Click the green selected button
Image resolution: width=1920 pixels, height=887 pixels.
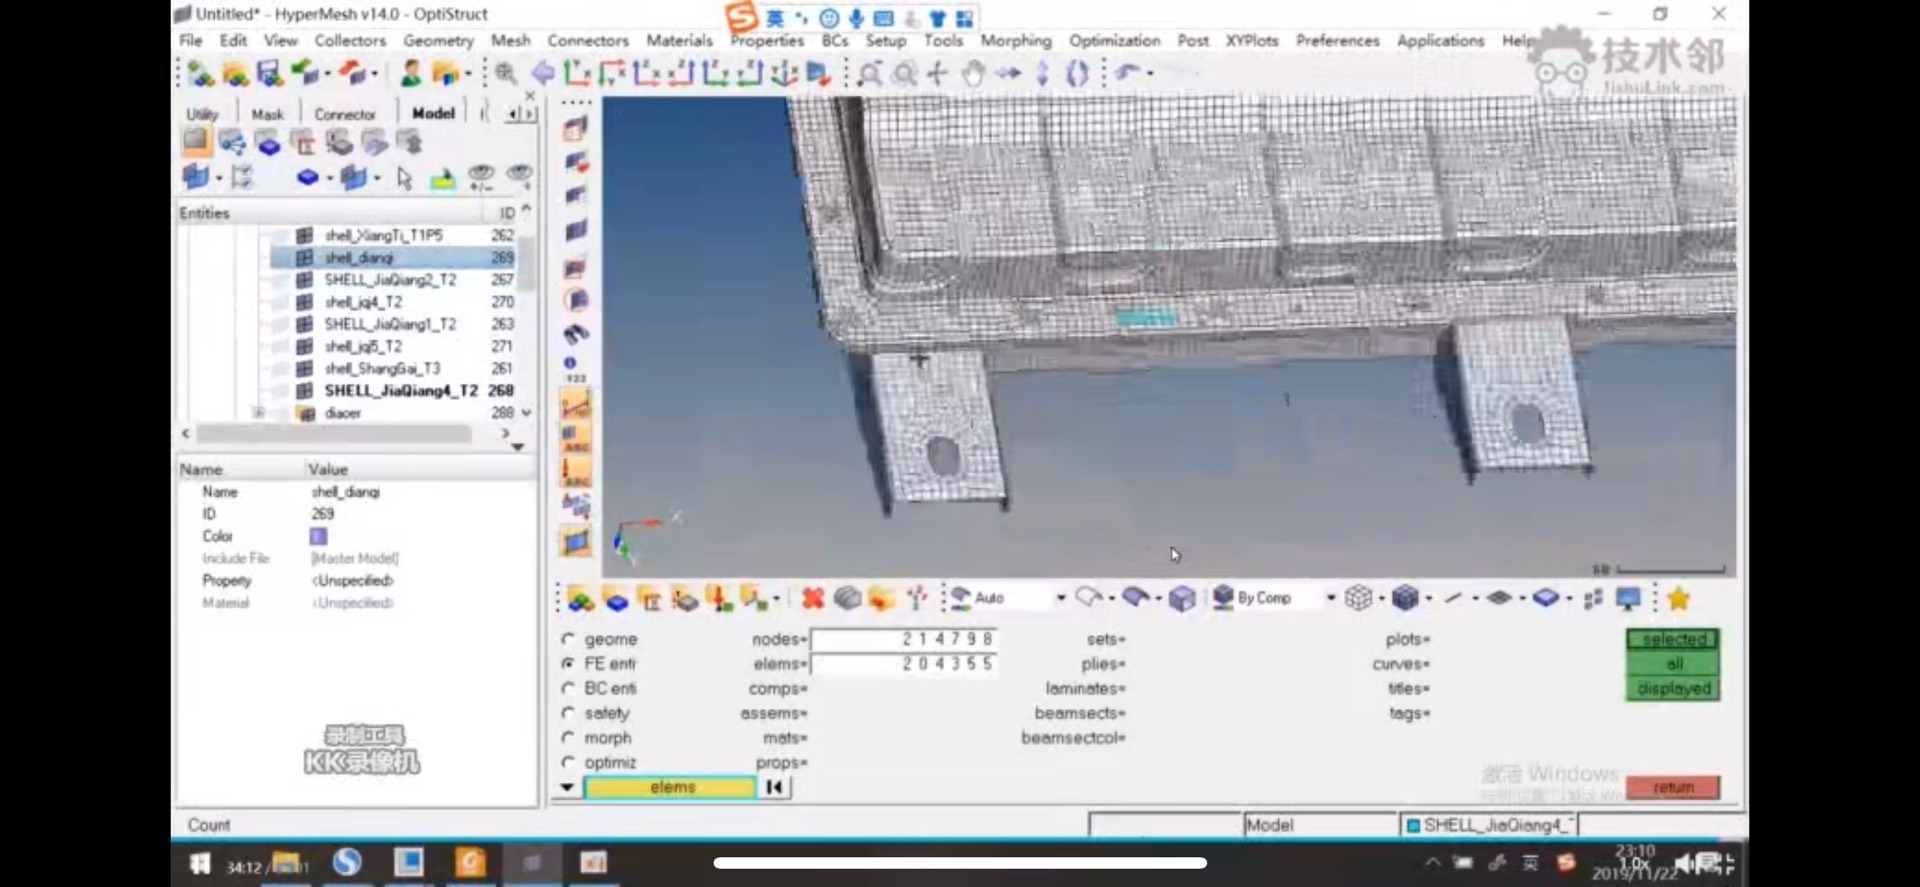click(x=1673, y=639)
